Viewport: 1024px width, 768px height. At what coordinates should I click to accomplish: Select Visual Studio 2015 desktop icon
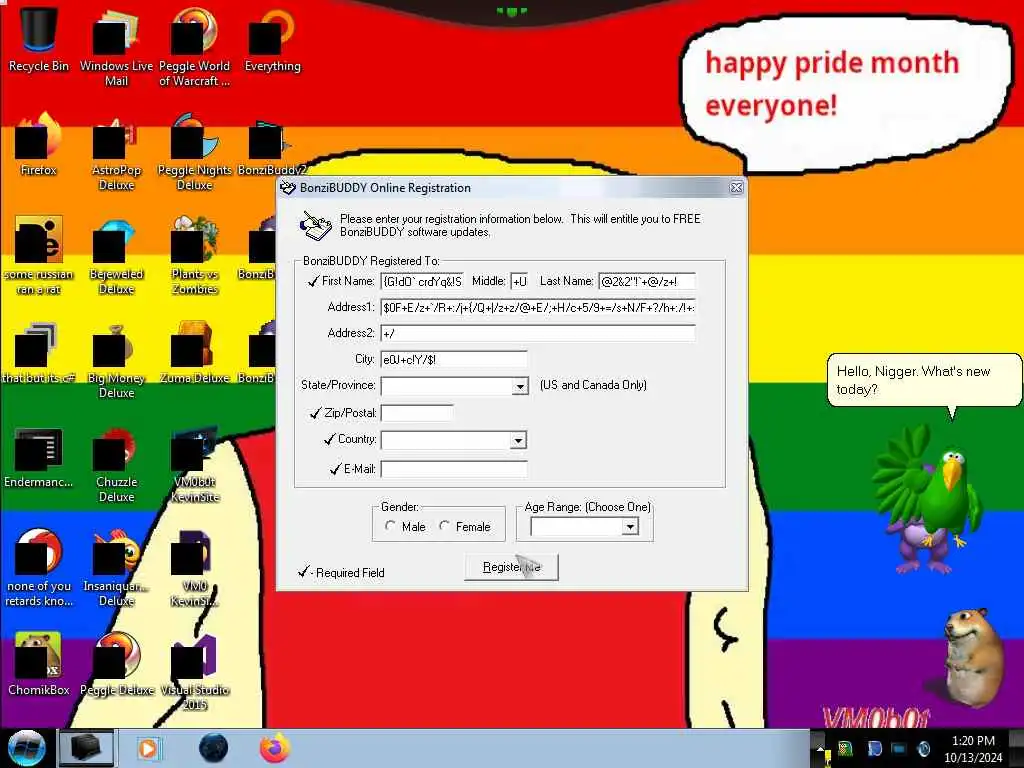point(194,671)
